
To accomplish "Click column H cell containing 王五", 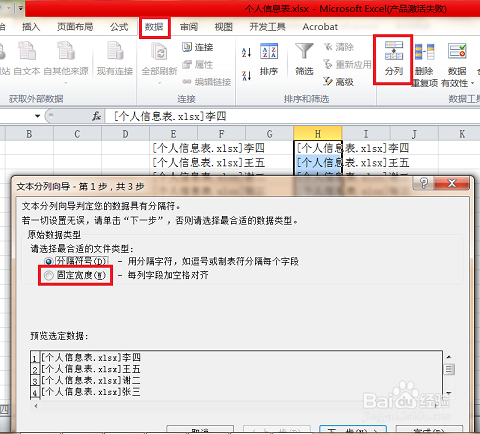I will coord(318,163).
